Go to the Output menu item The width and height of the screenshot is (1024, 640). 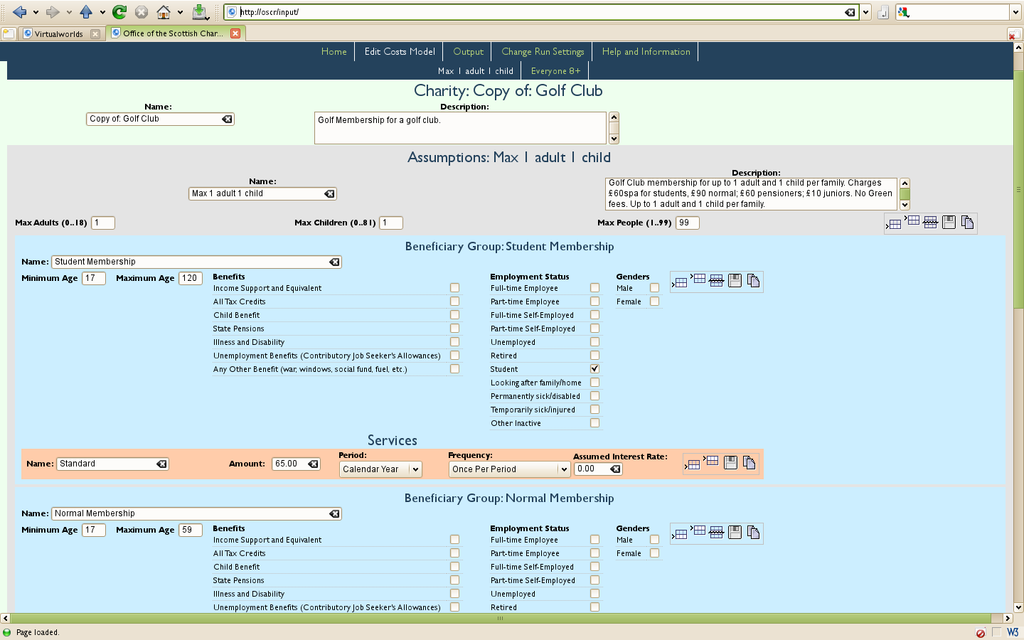pos(468,52)
